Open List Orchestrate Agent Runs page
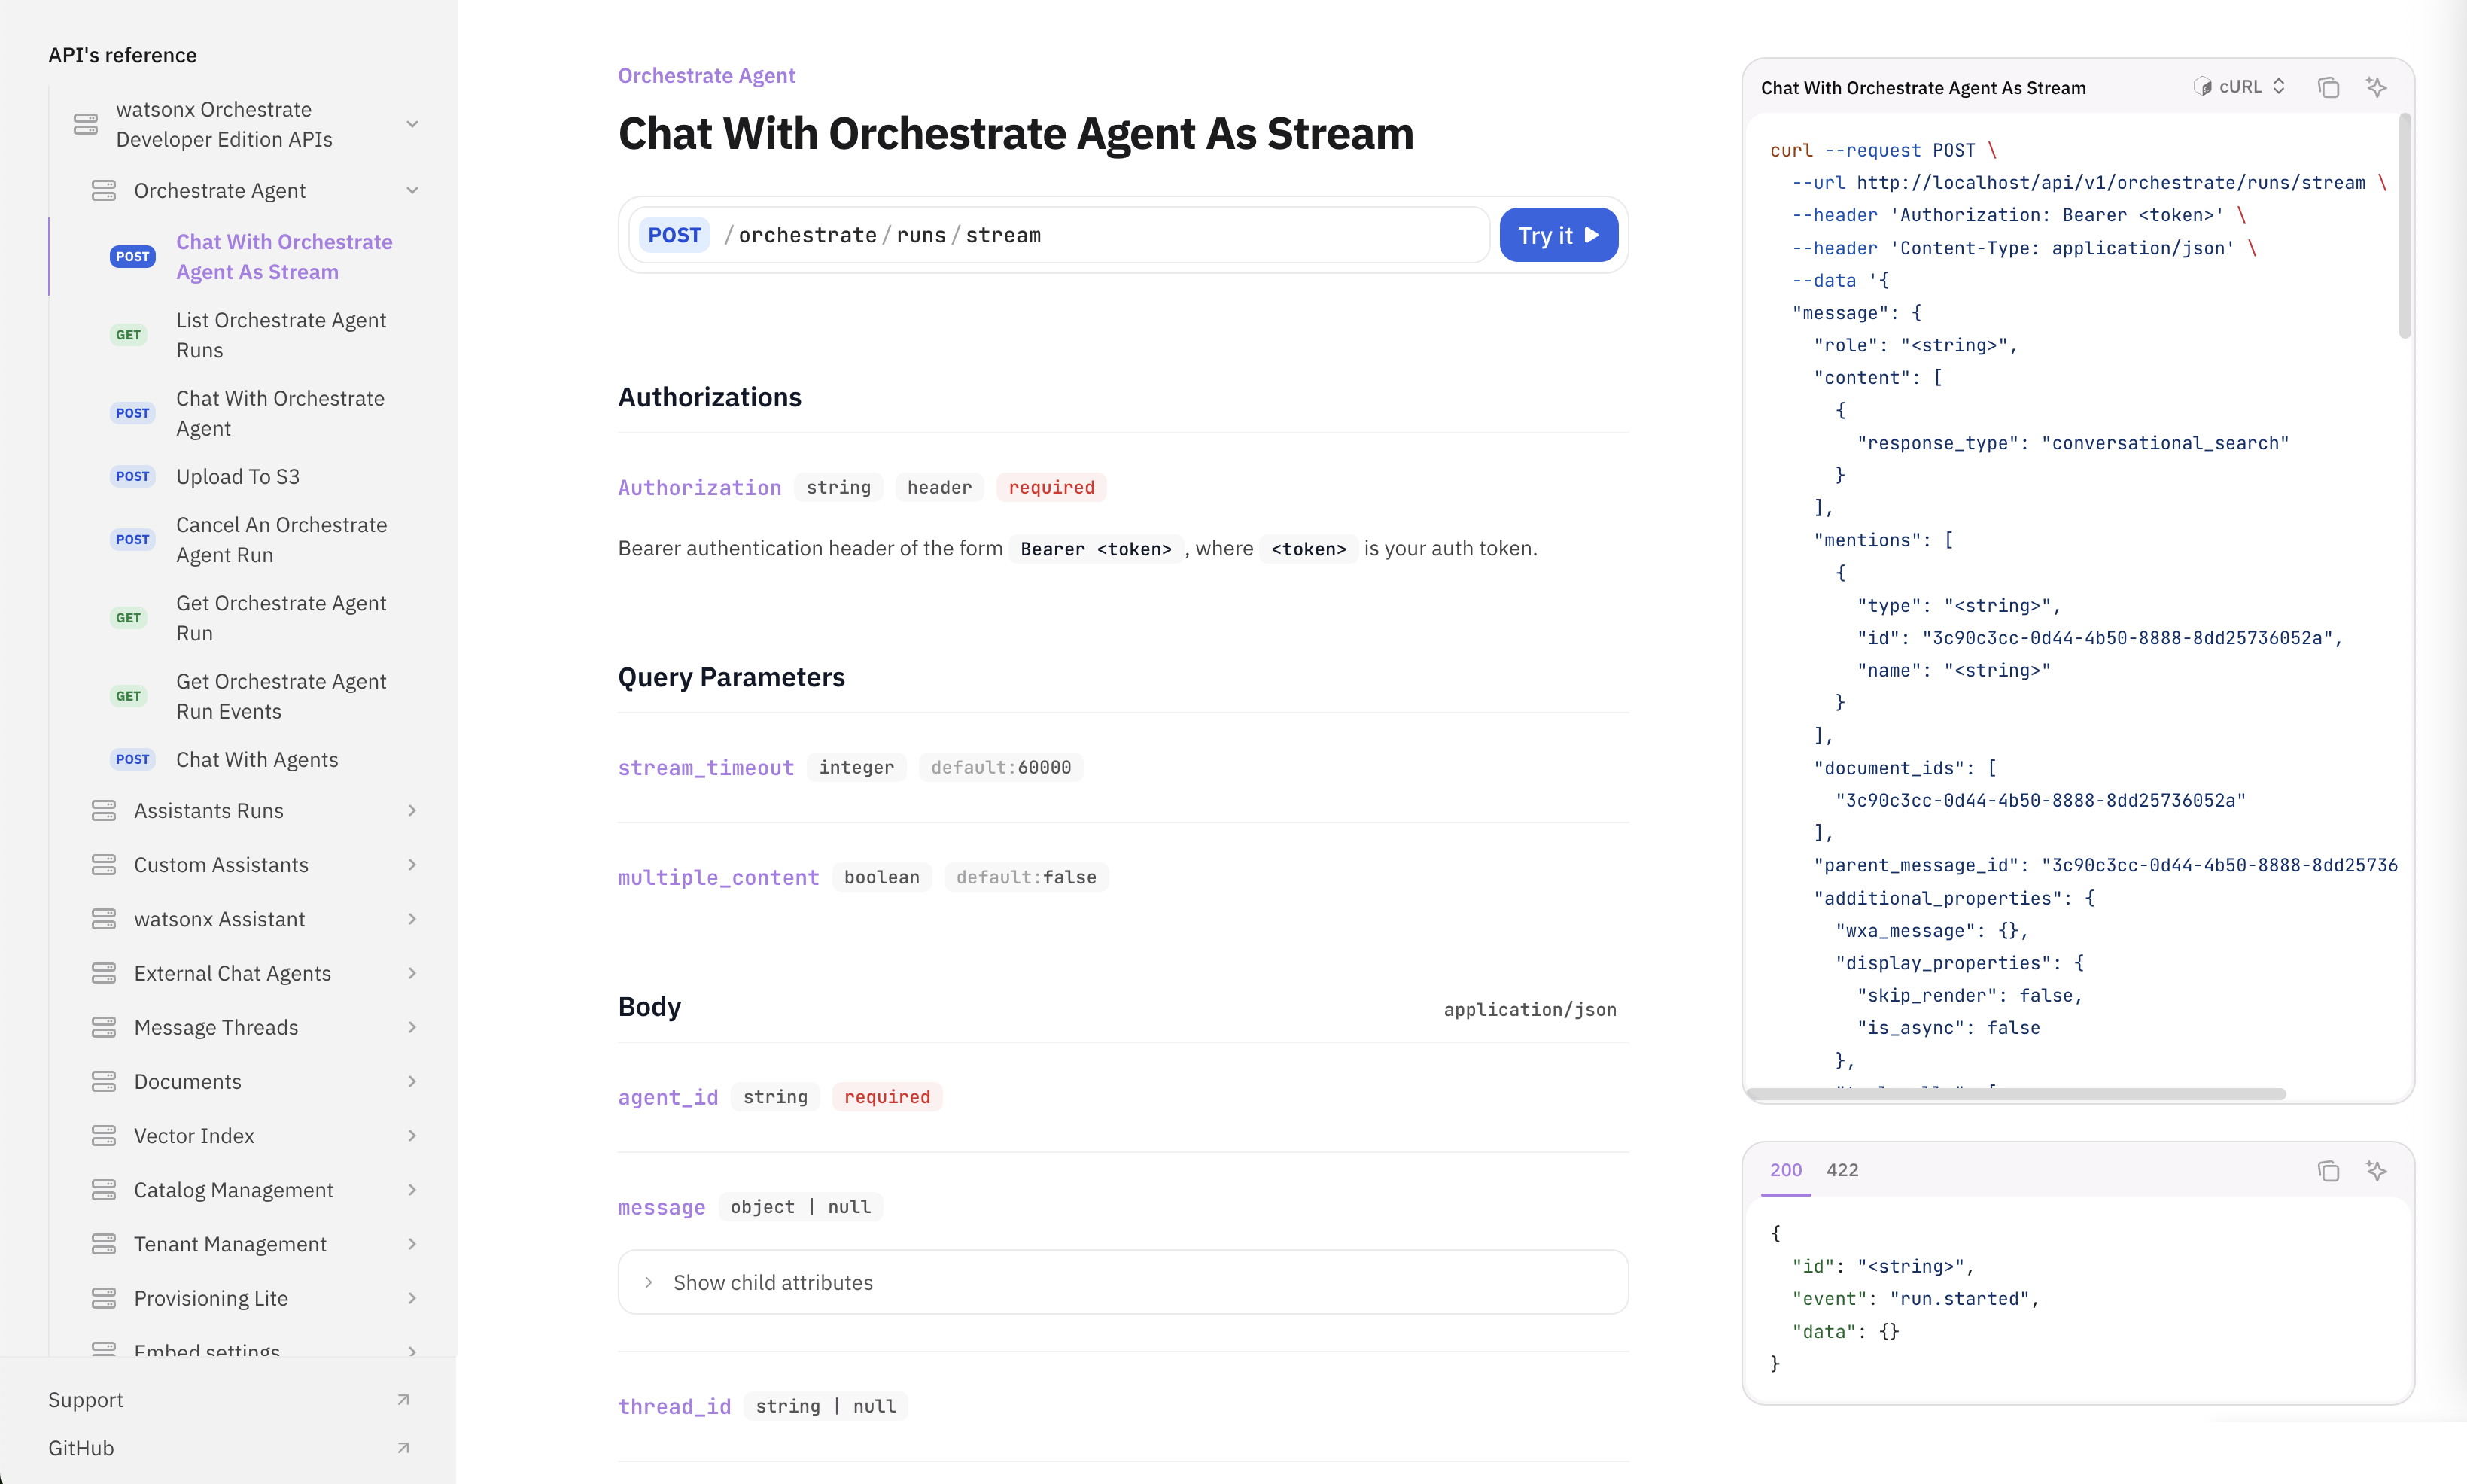The width and height of the screenshot is (2467, 1484). click(281, 335)
